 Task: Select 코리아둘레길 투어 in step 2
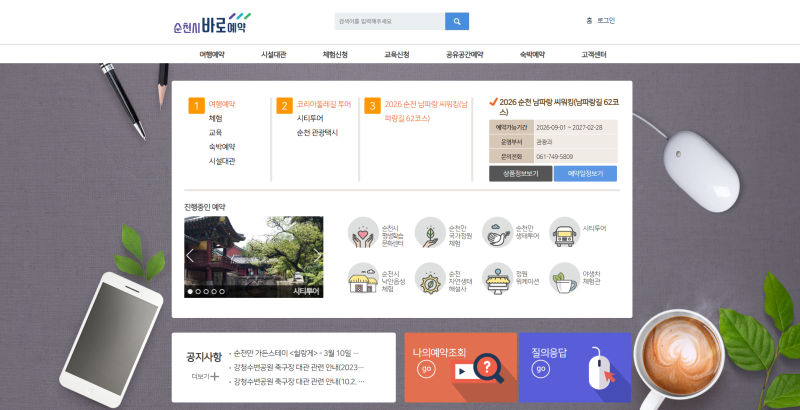(324, 104)
